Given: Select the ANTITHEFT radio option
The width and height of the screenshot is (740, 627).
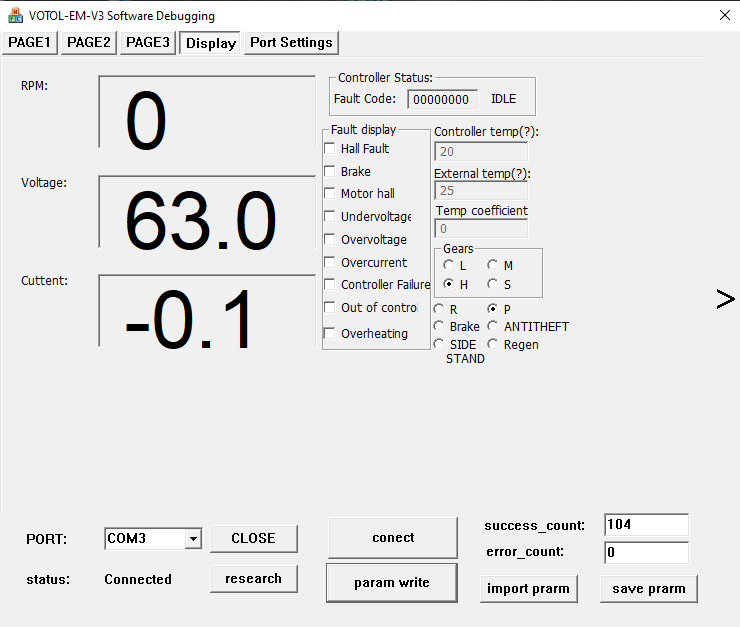Looking at the screenshot, I should [493, 326].
